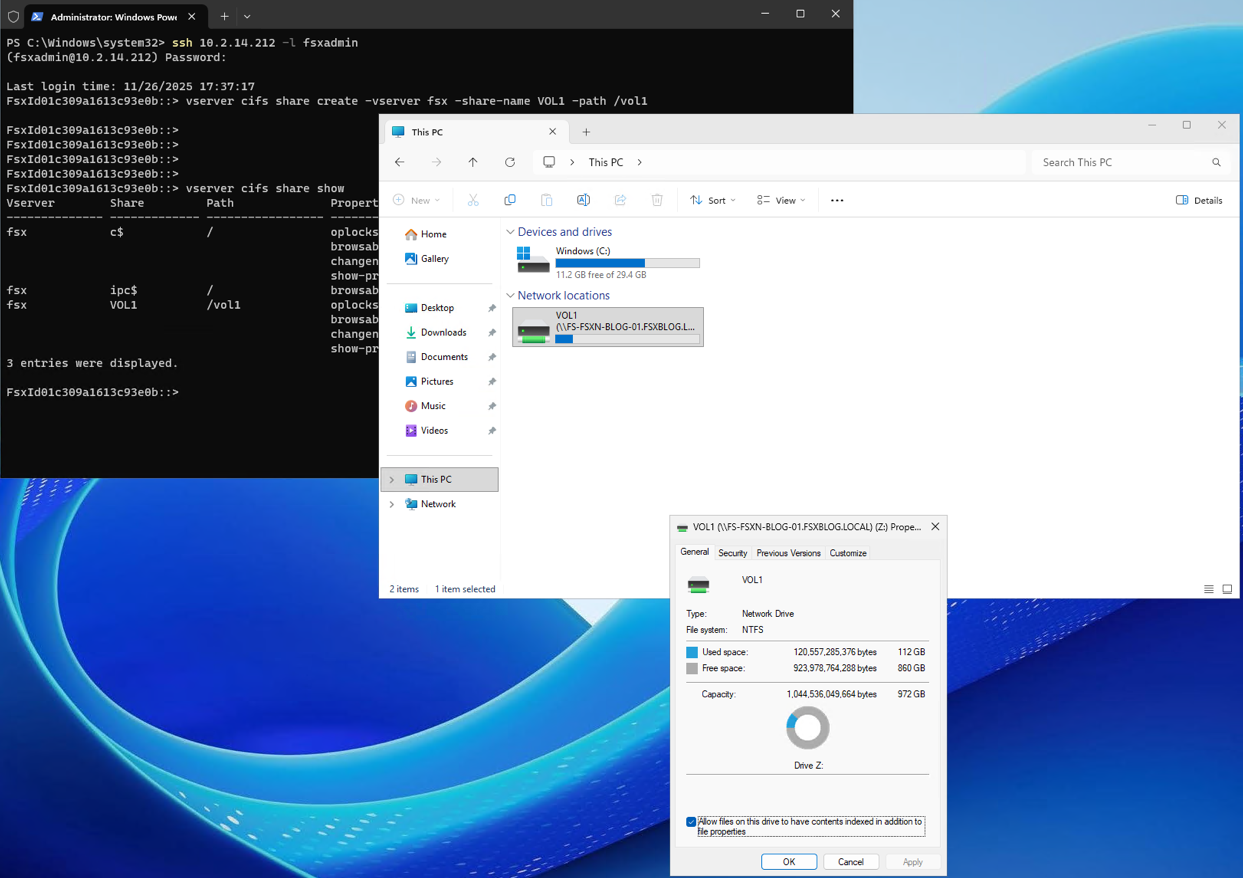1243x878 pixels.
Task: Open the New dropdown menu
Action: 417,200
